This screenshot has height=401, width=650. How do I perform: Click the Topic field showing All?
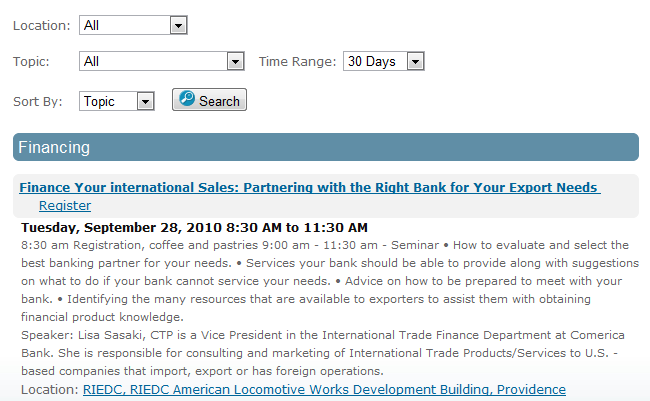pos(162,61)
